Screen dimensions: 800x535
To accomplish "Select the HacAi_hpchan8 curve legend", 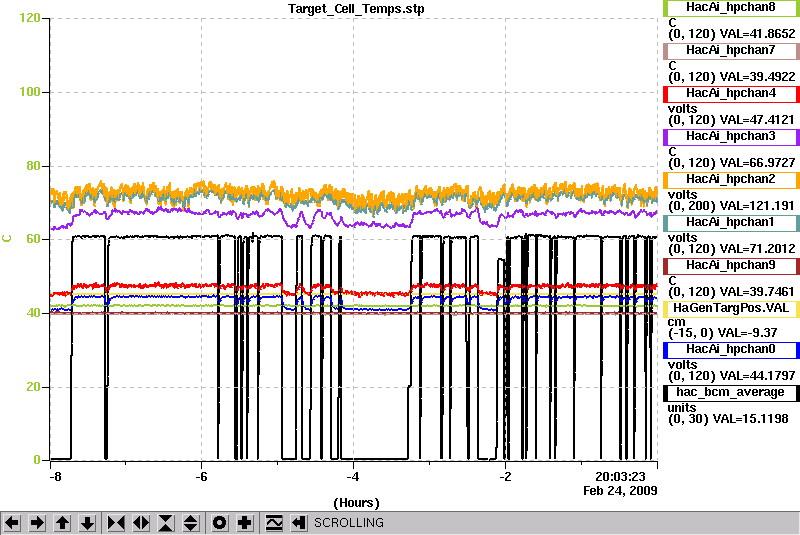I will pyautogui.click(x=731, y=8).
